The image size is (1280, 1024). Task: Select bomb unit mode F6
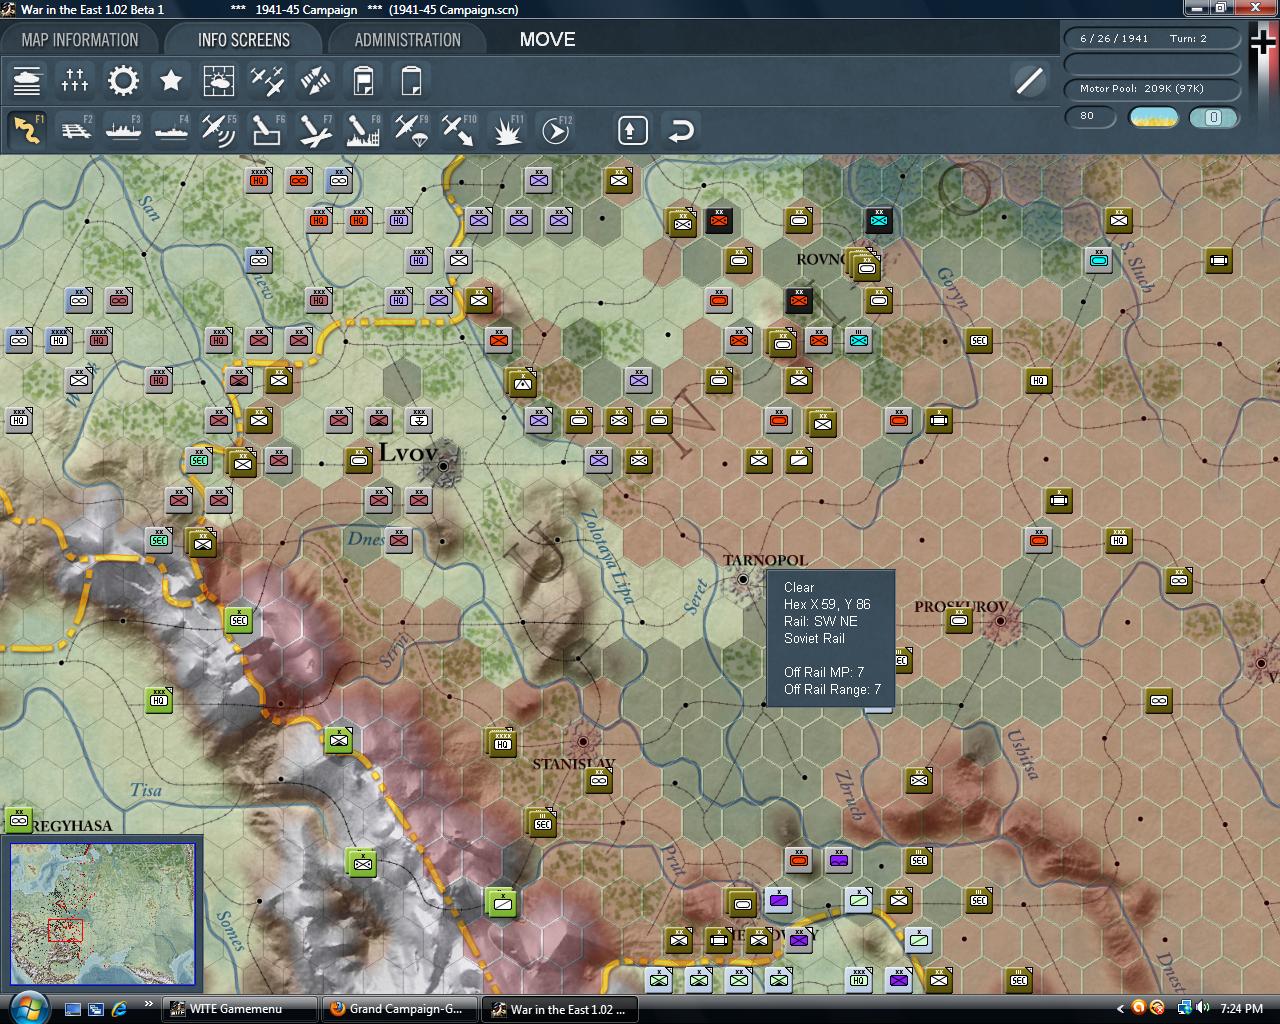pyautogui.click(x=267, y=130)
